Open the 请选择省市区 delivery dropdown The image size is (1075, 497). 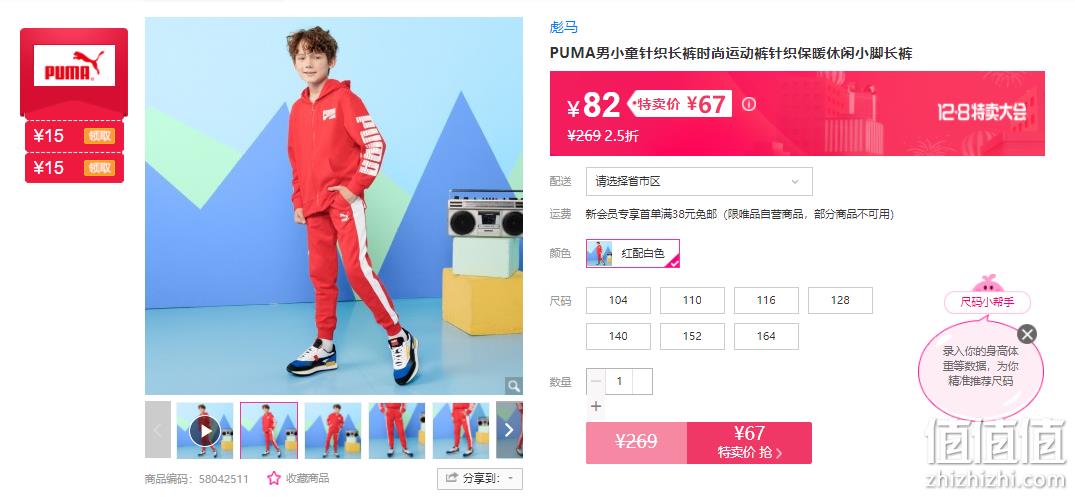699,182
